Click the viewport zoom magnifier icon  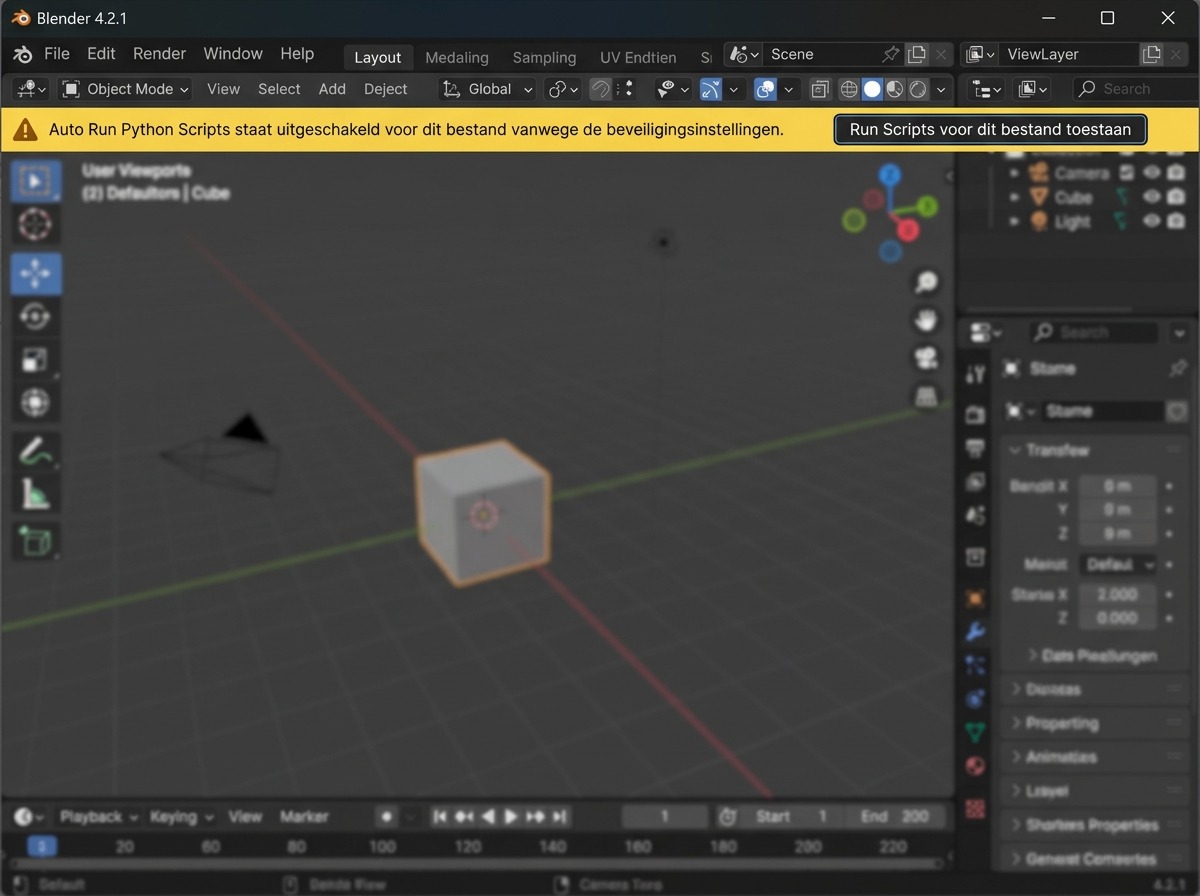(926, 282)
